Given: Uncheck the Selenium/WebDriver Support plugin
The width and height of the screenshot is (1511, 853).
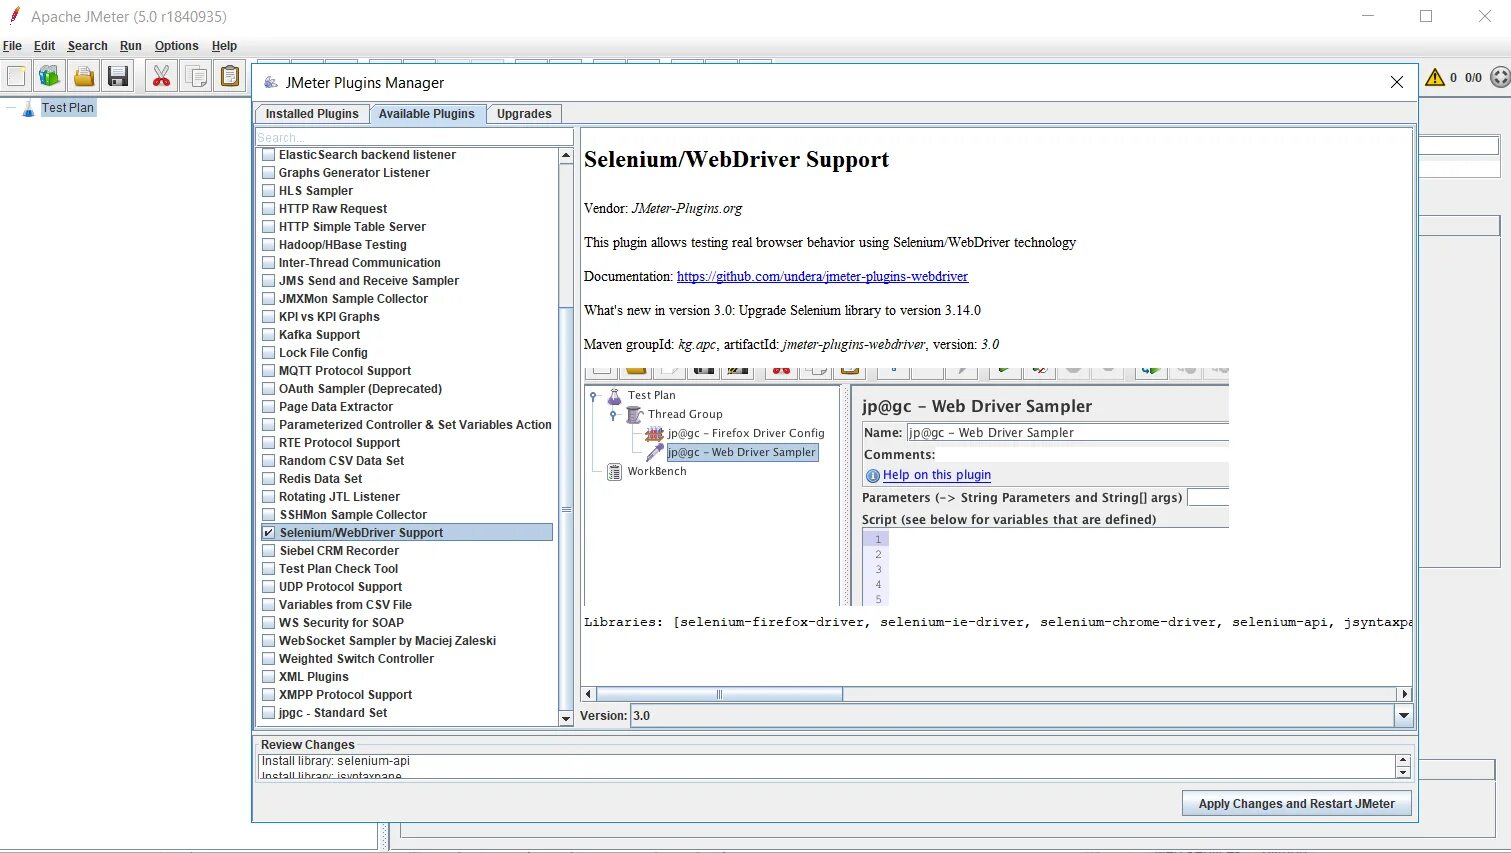Looking at the screenshot, I should click(x=268, y=533).
